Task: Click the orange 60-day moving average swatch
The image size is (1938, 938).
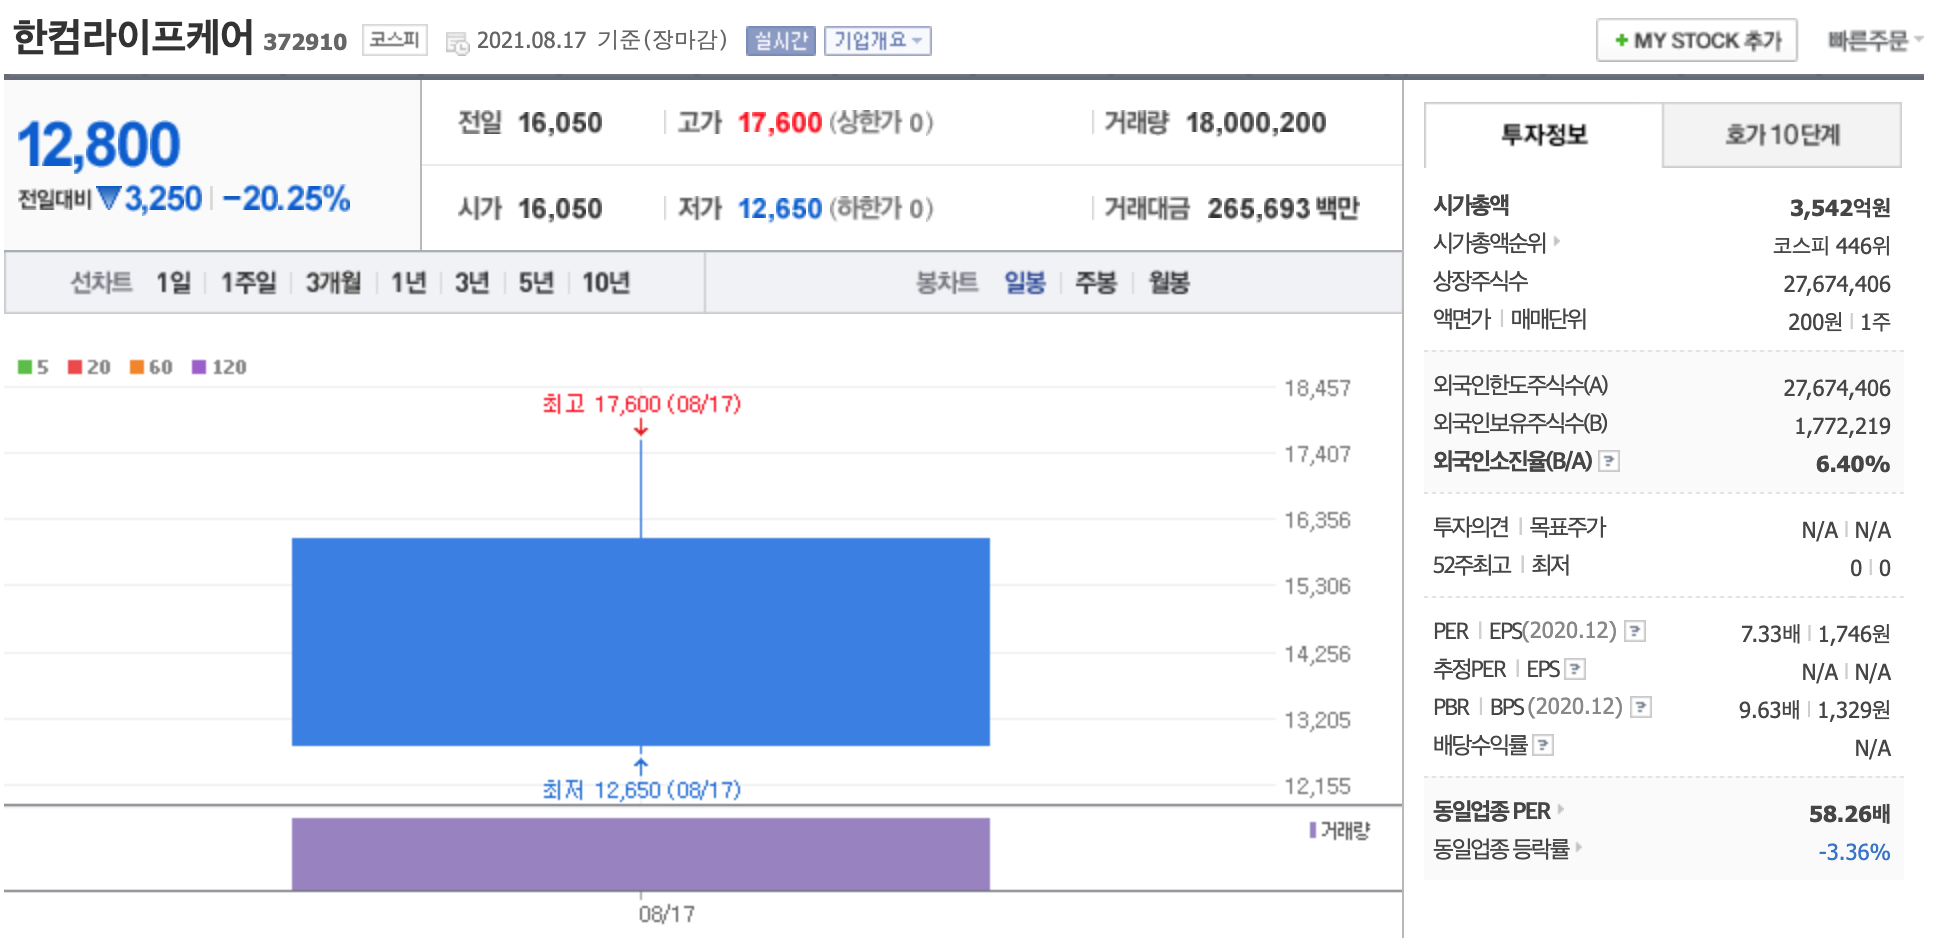Action: (137, 367)
